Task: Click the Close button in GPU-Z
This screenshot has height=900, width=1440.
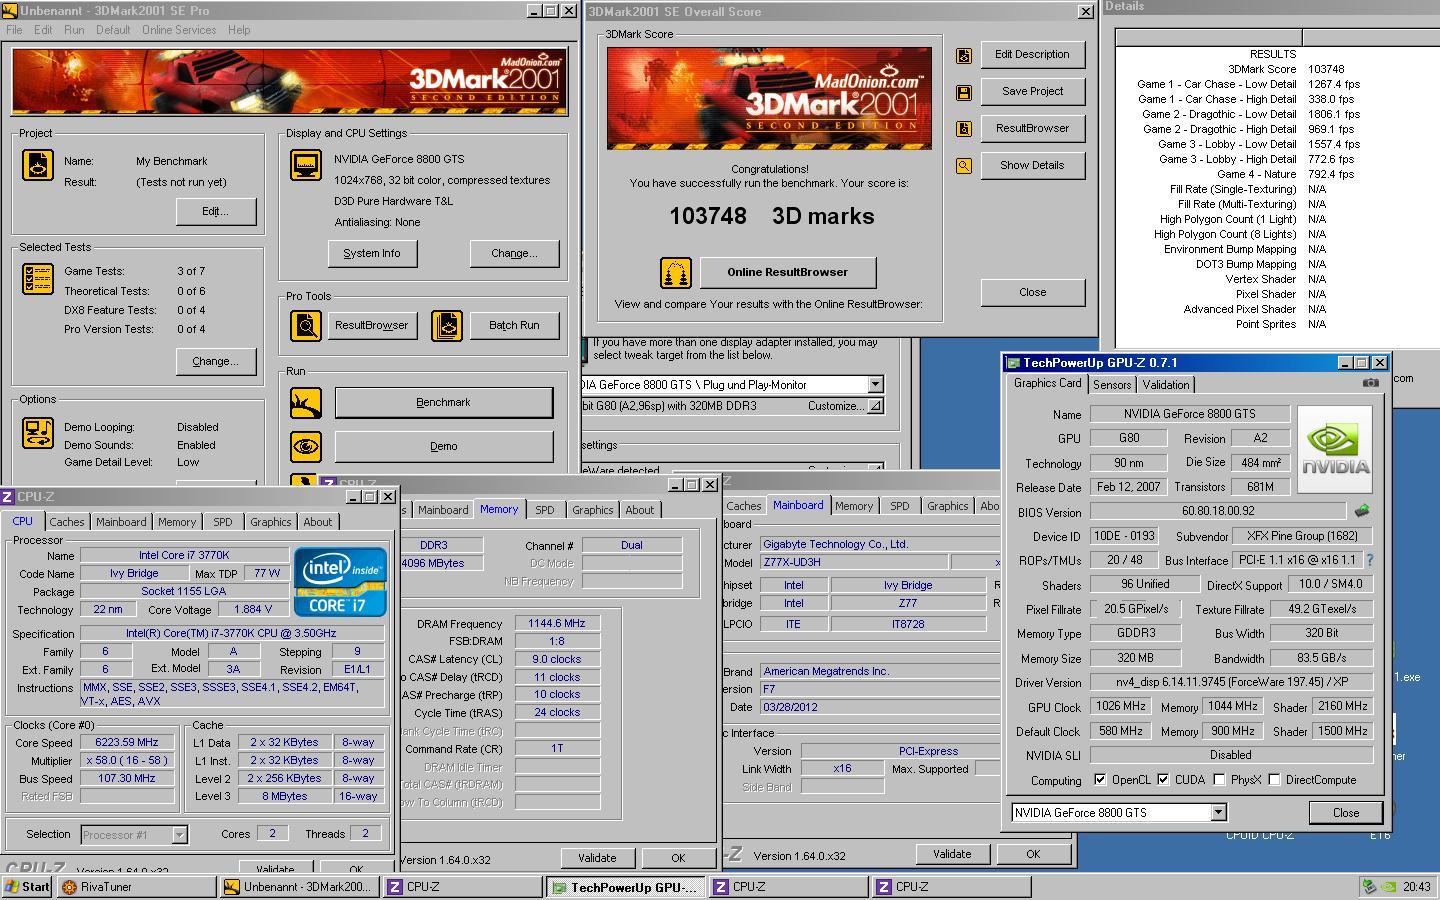Action: pos(1346,813)
